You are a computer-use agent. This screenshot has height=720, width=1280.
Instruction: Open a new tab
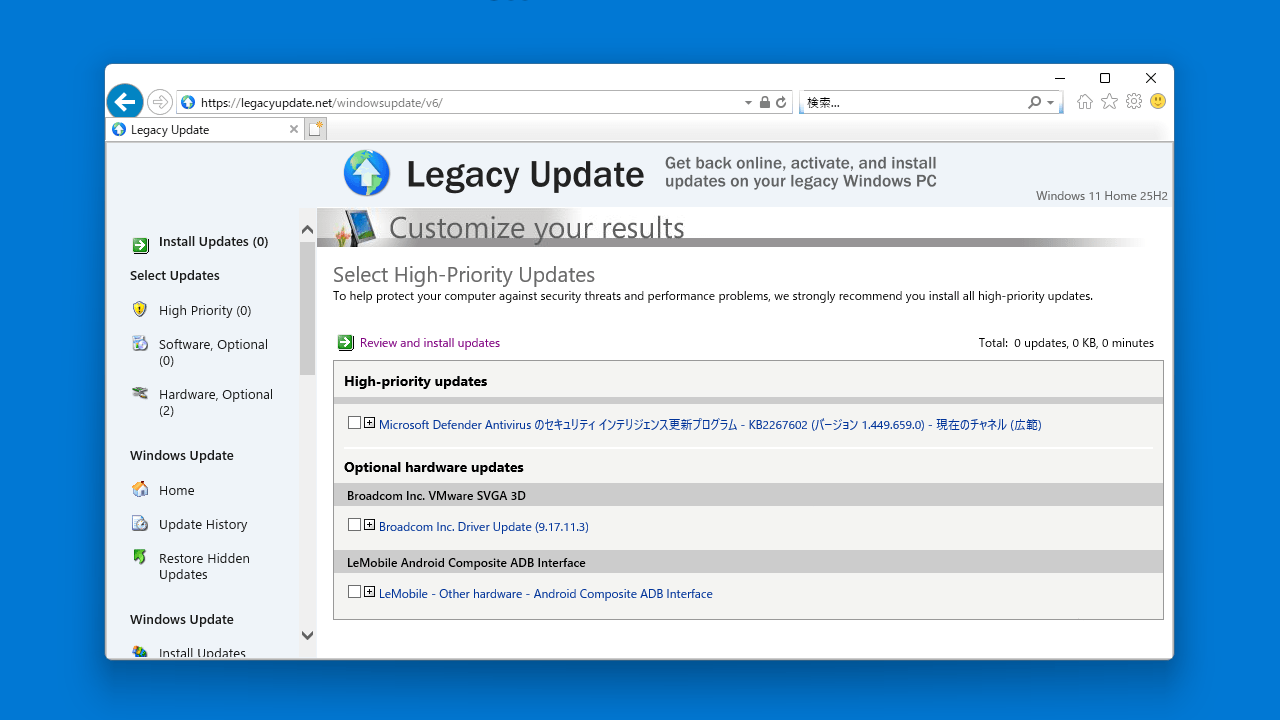click(316, 129)
